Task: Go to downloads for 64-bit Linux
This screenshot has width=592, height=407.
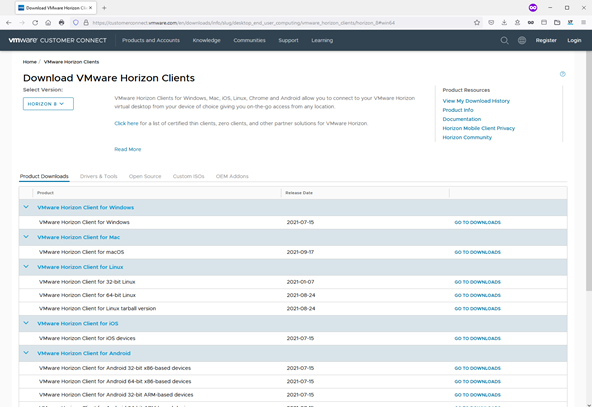Action: [478, 296]
